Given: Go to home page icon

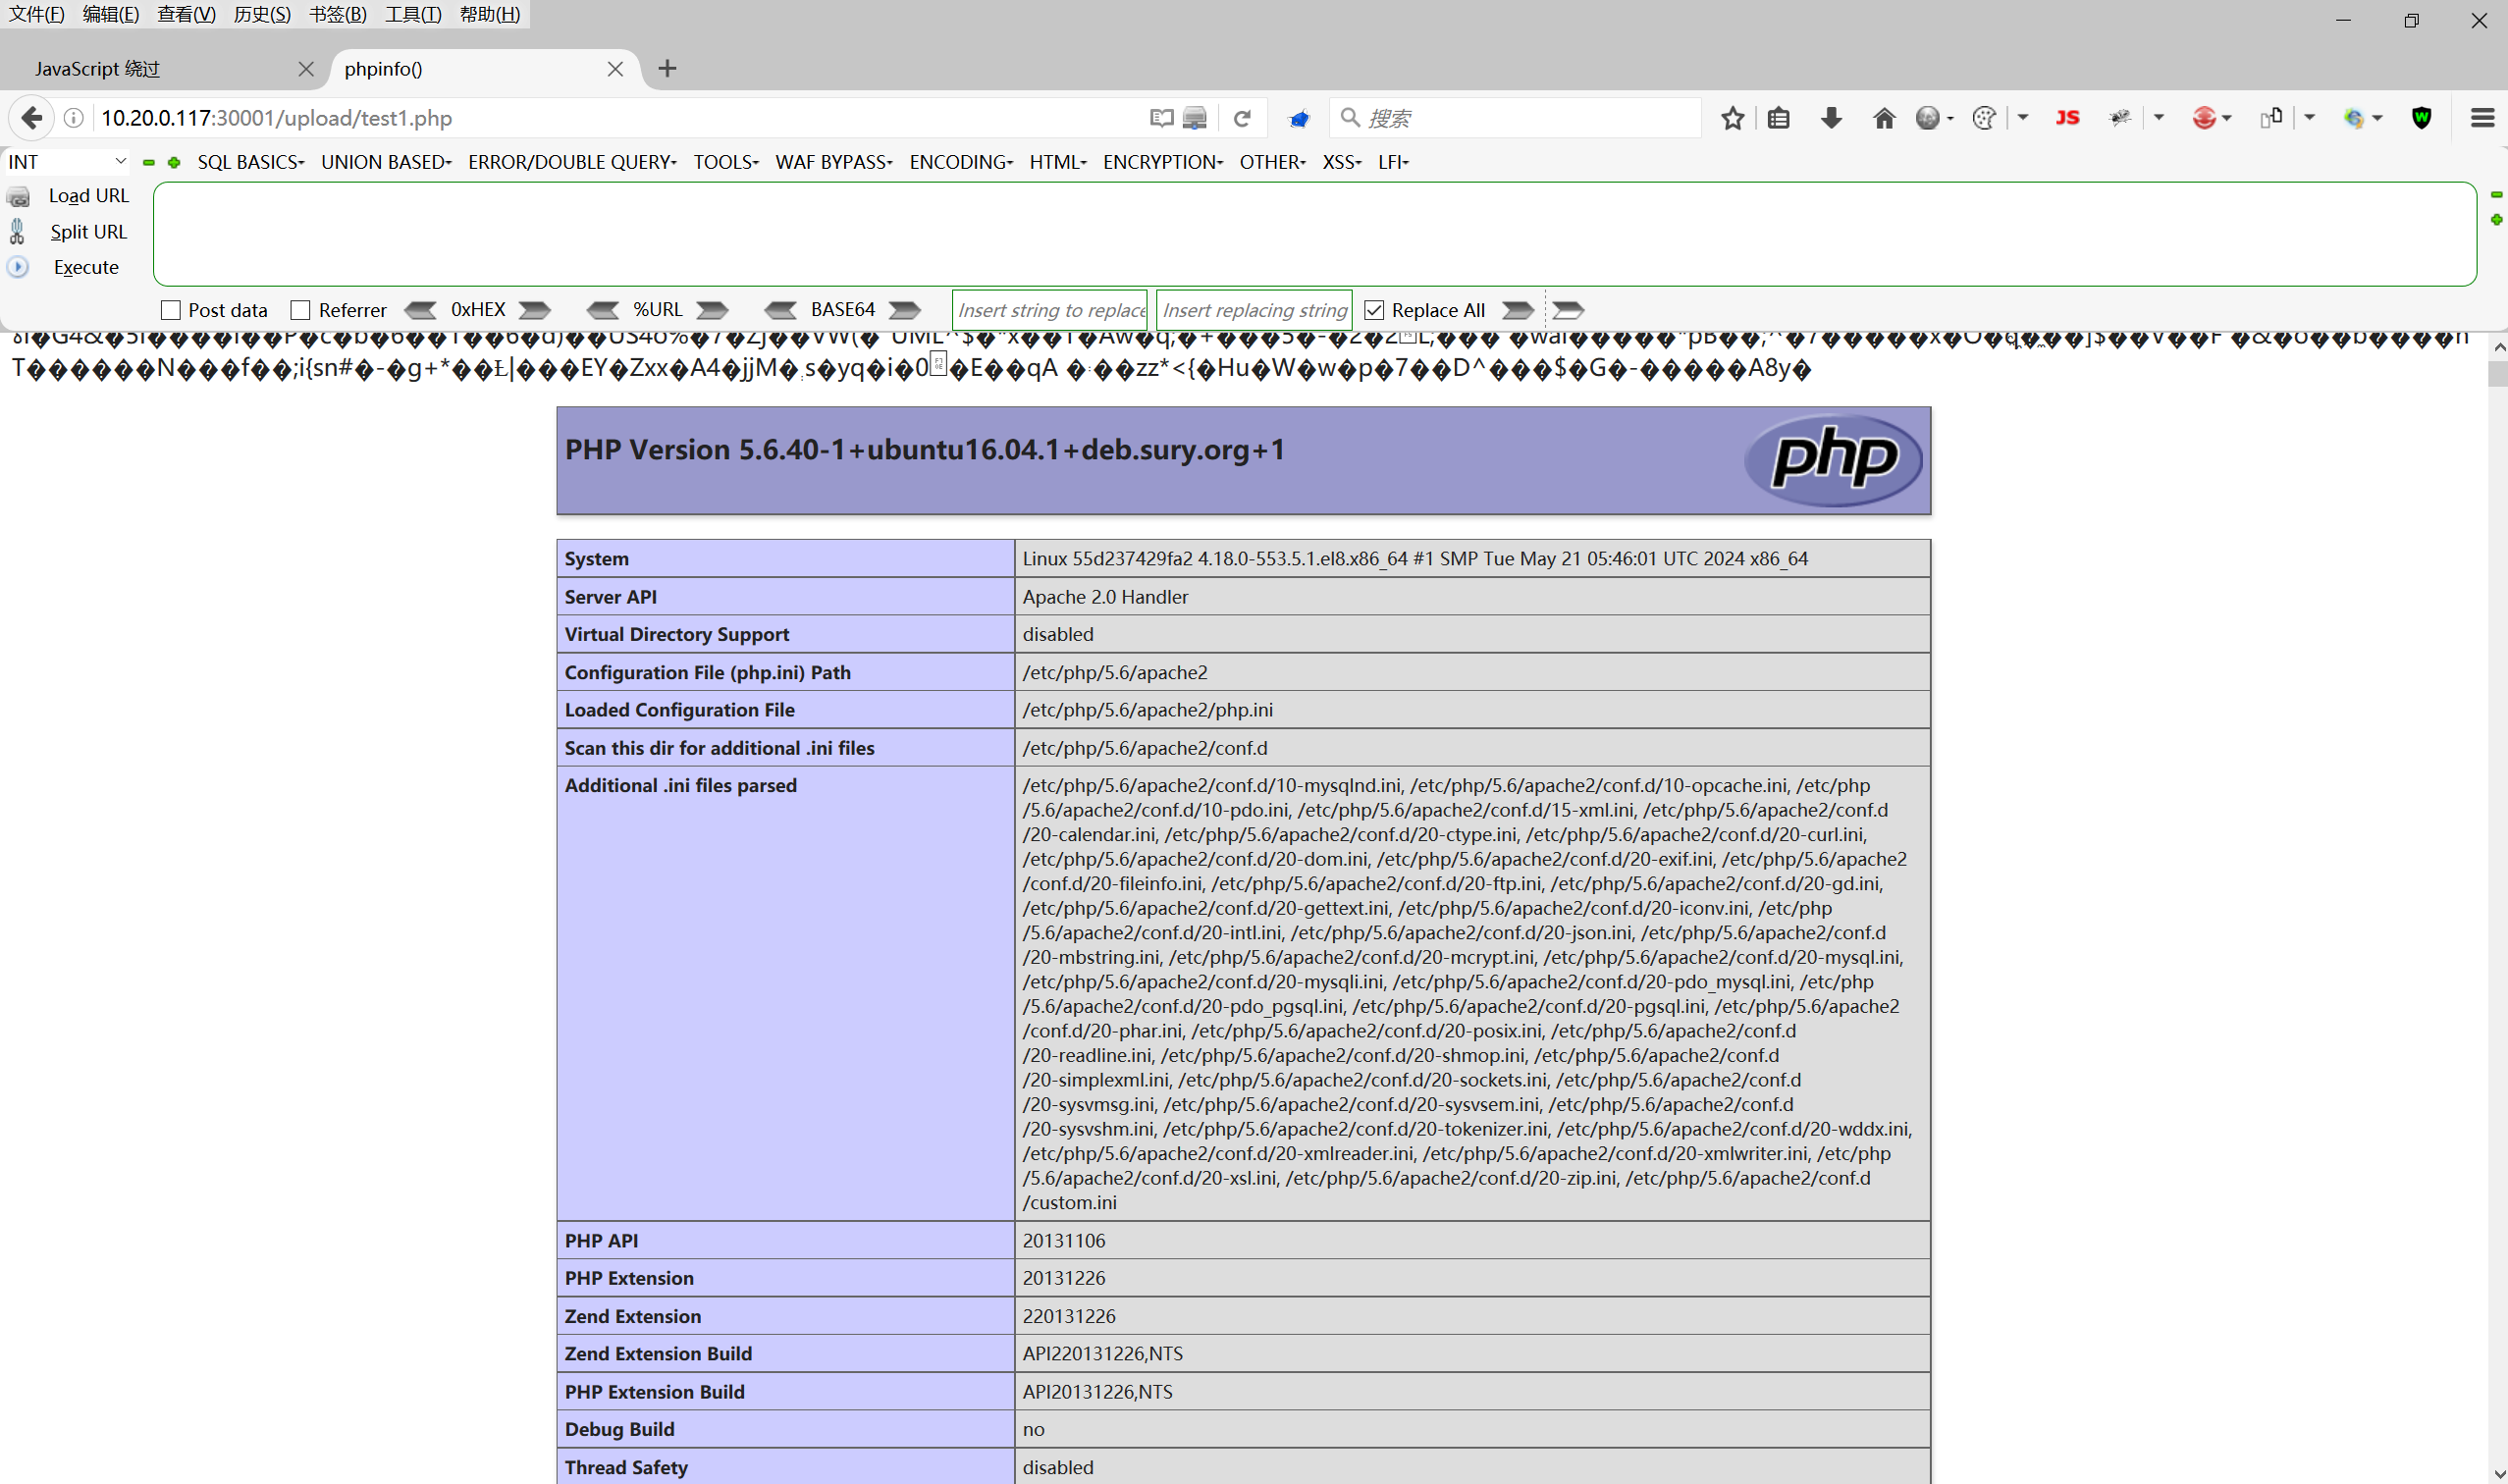Looking at the screenshot, I should click(x=1883, y=118).
